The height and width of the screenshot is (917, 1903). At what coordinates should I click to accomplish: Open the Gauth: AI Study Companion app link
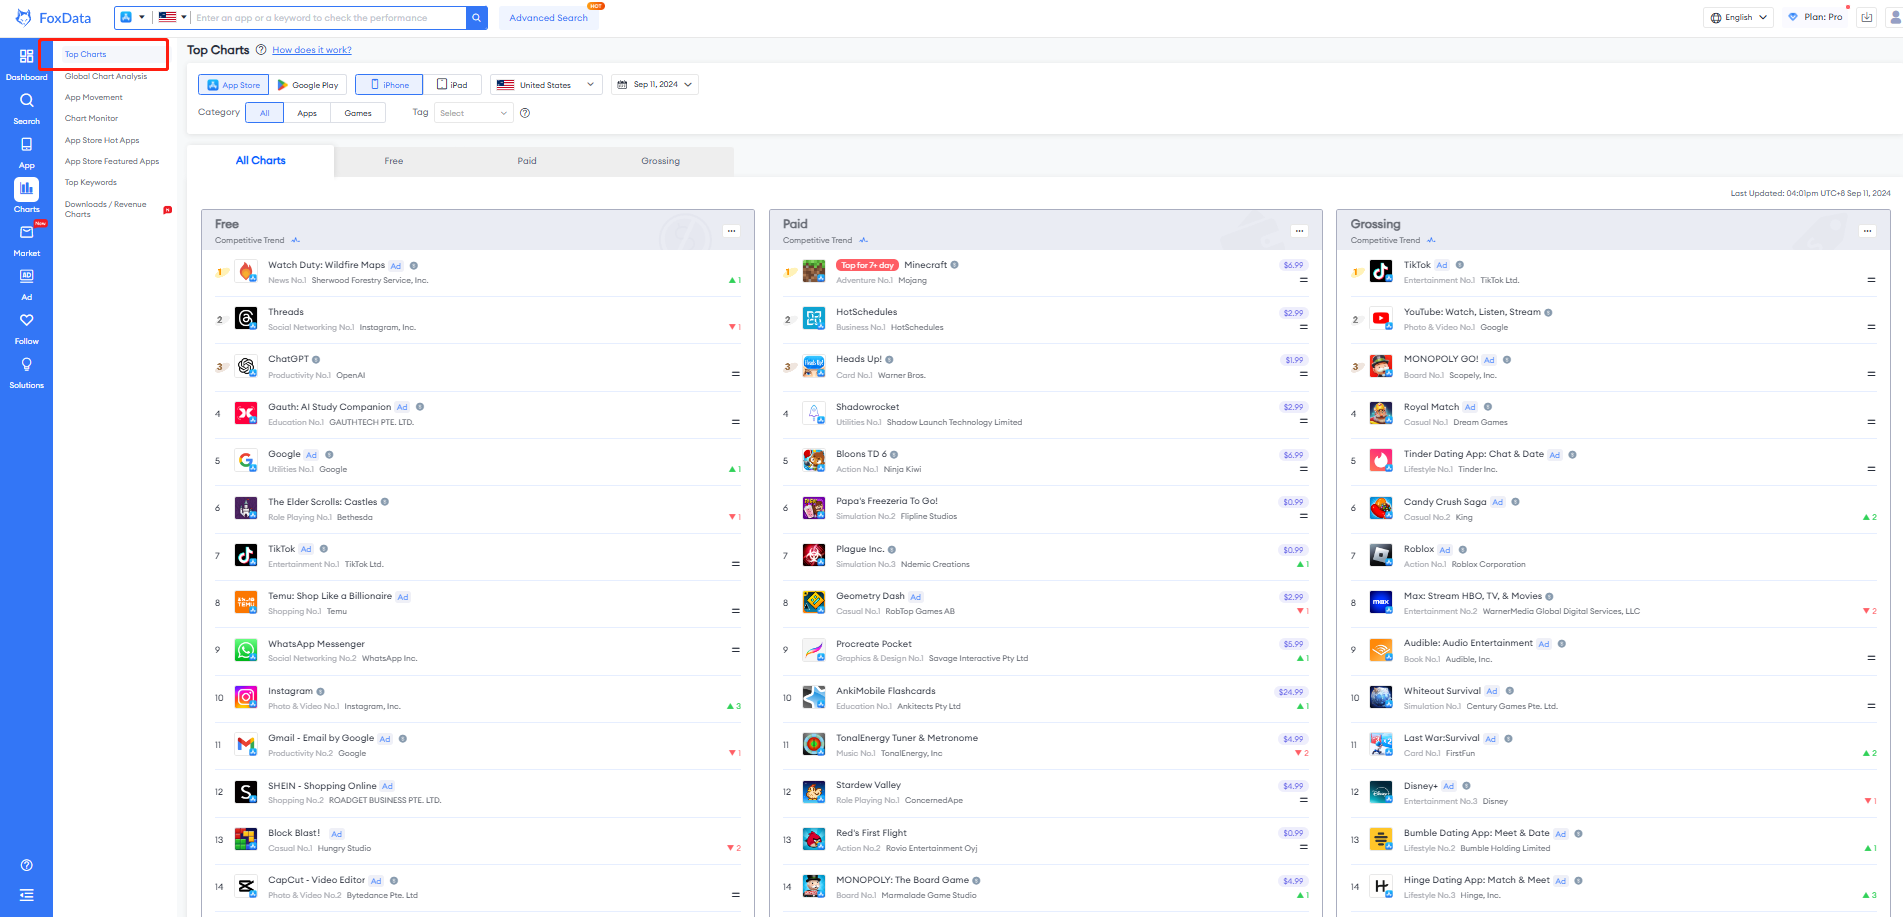(x=329, y=407)
